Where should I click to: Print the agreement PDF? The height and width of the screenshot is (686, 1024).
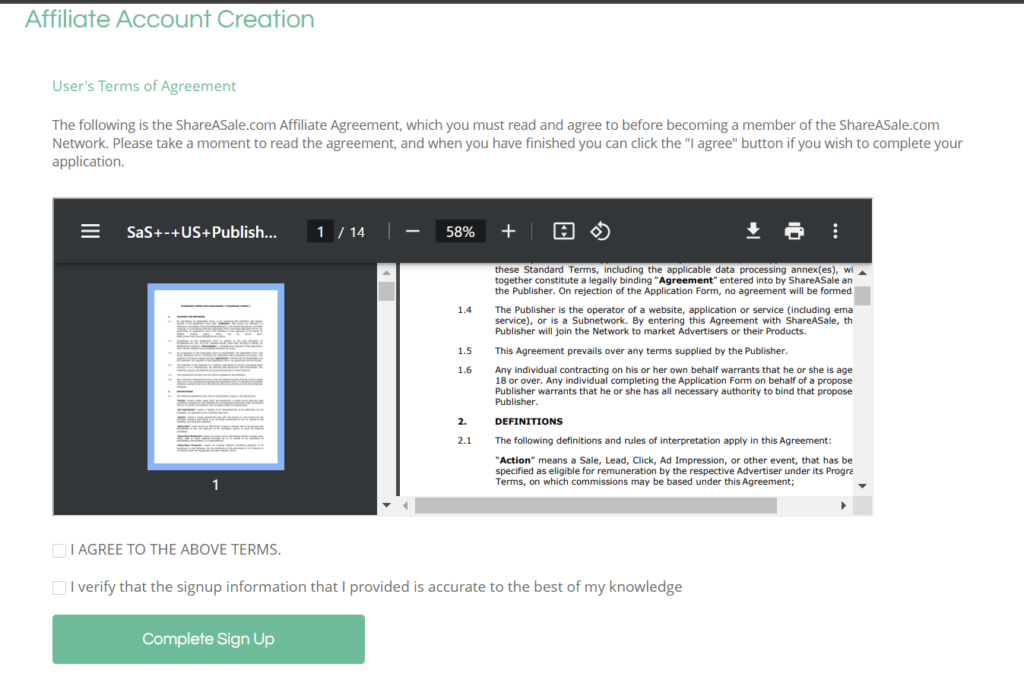coord(794,231)
